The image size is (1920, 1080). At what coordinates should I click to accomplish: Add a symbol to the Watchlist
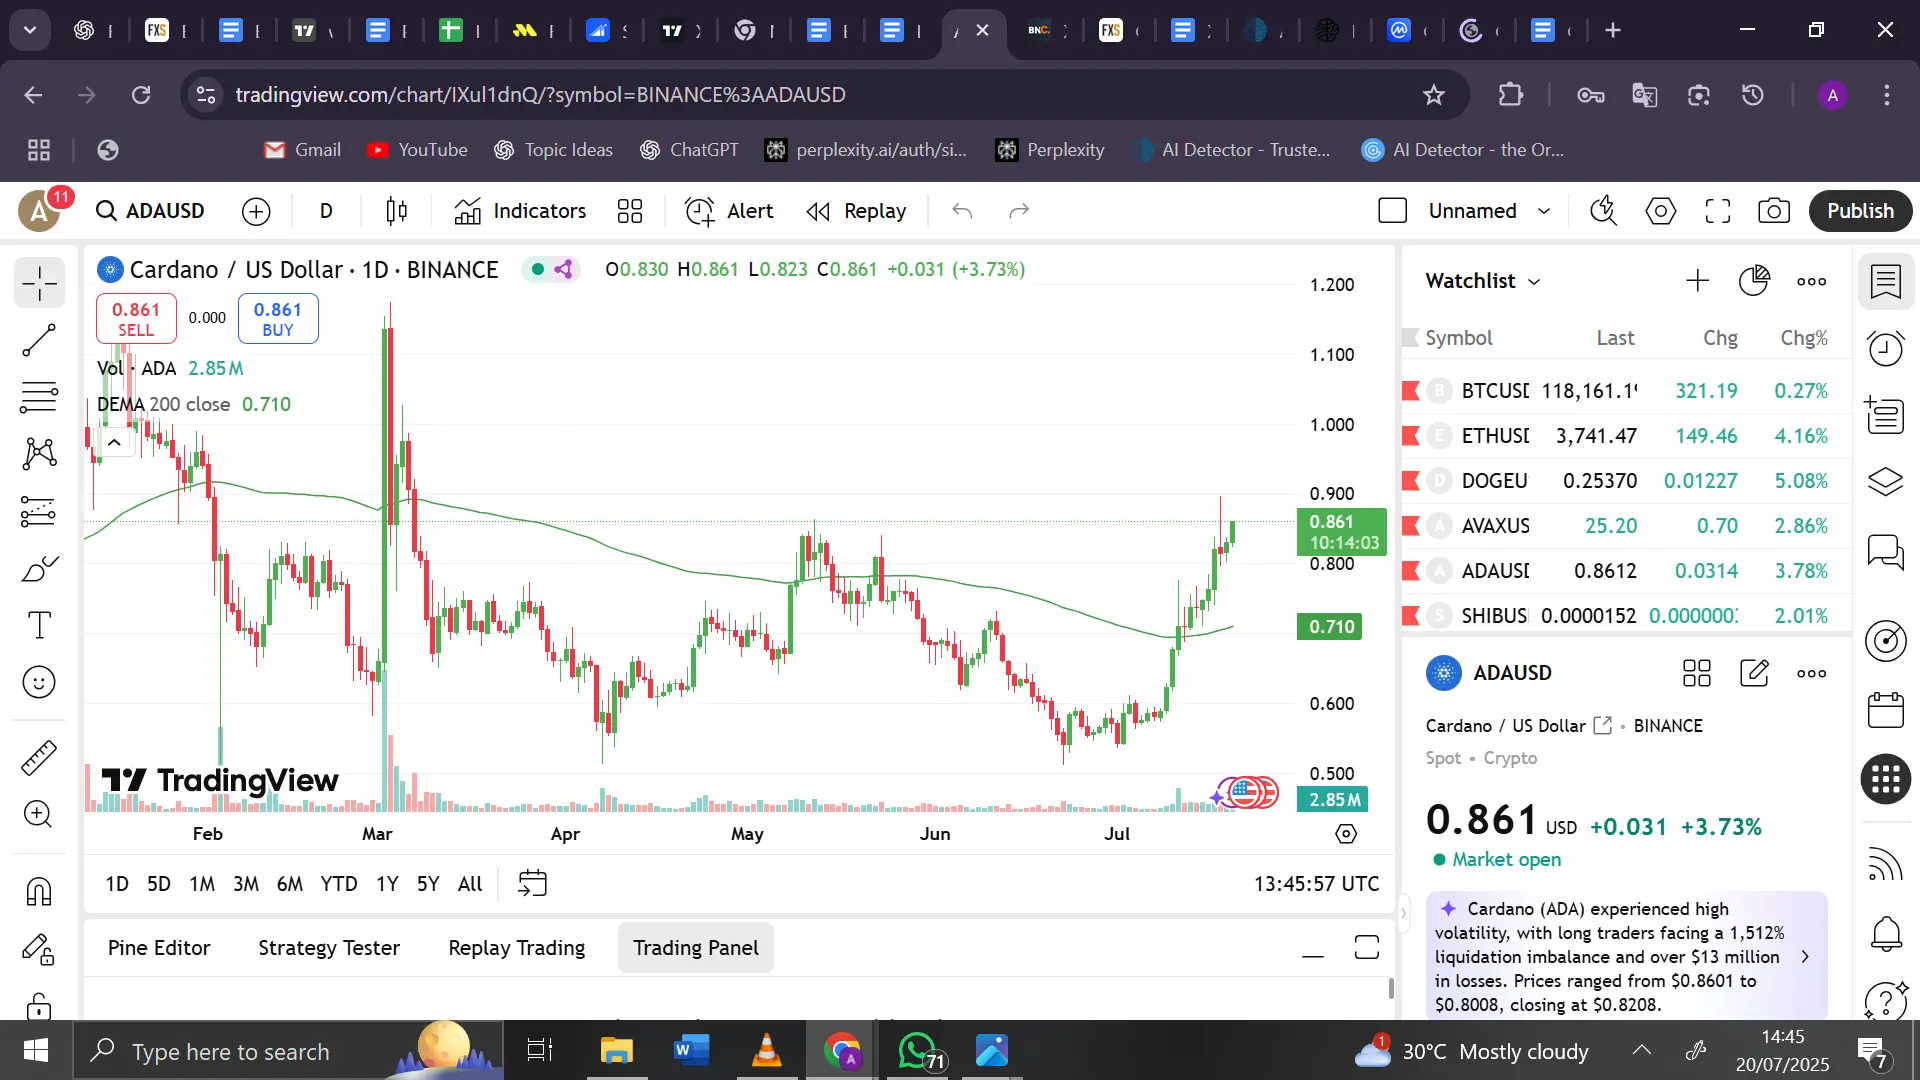(x=1697, y=281)
